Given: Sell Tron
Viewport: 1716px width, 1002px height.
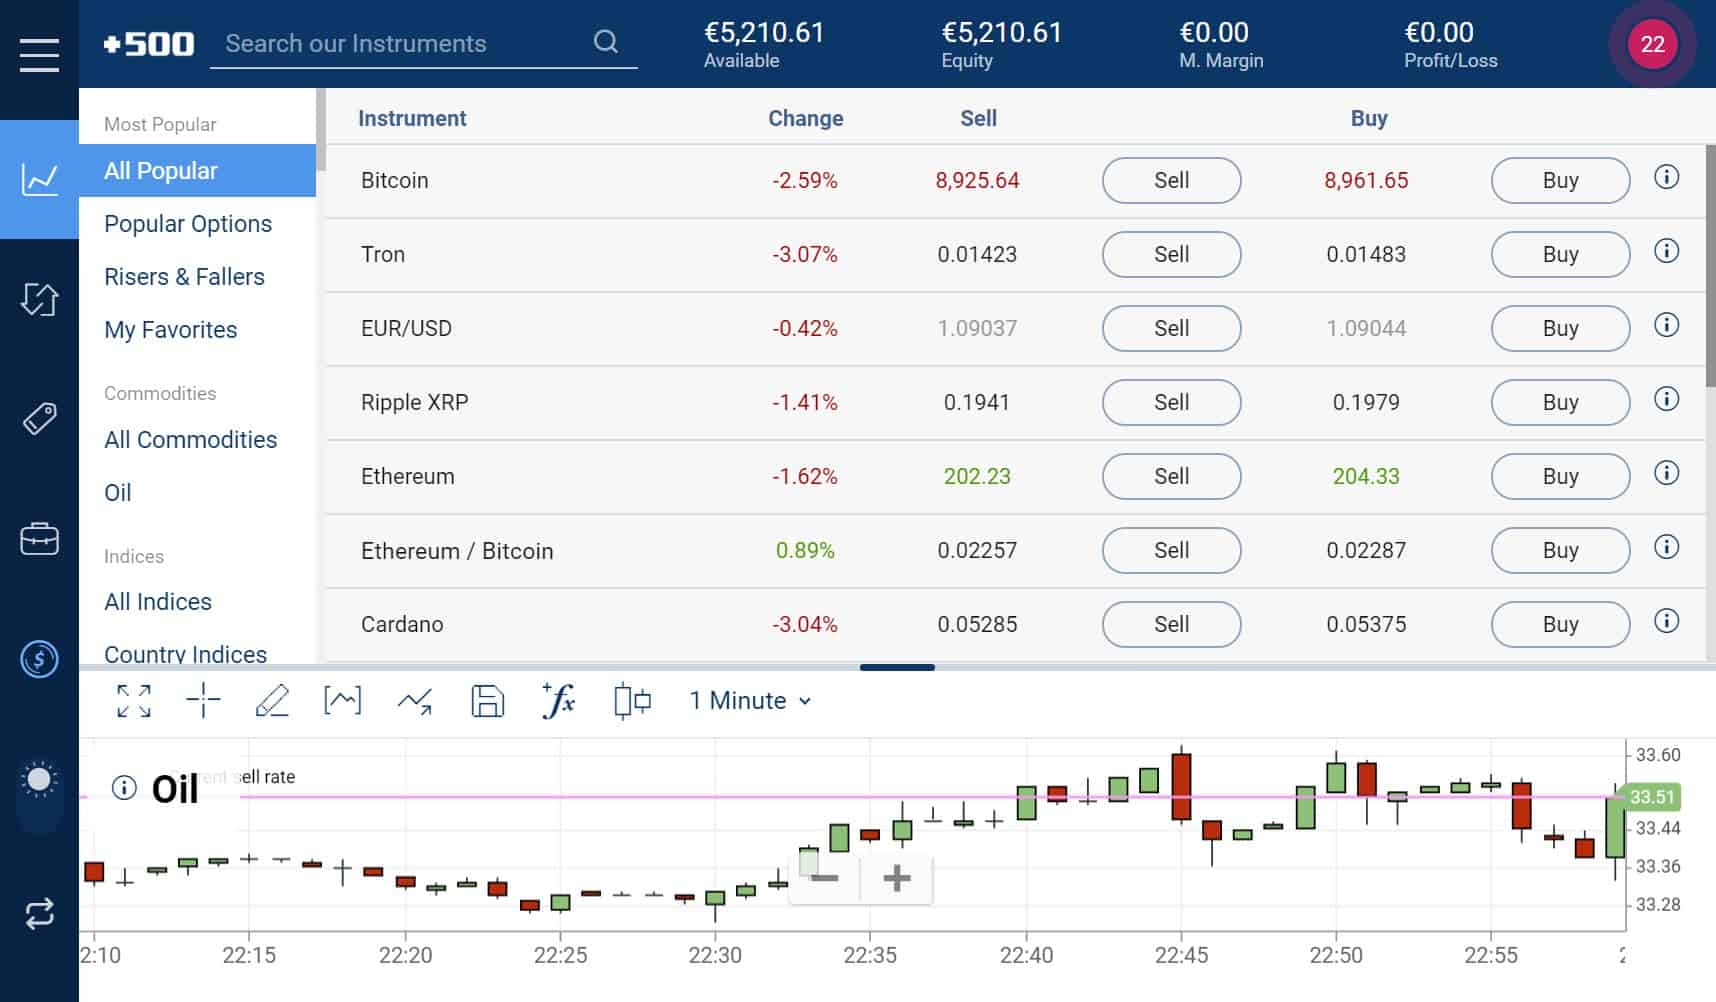Looking at the screenshot, I should pos(1171,255).
